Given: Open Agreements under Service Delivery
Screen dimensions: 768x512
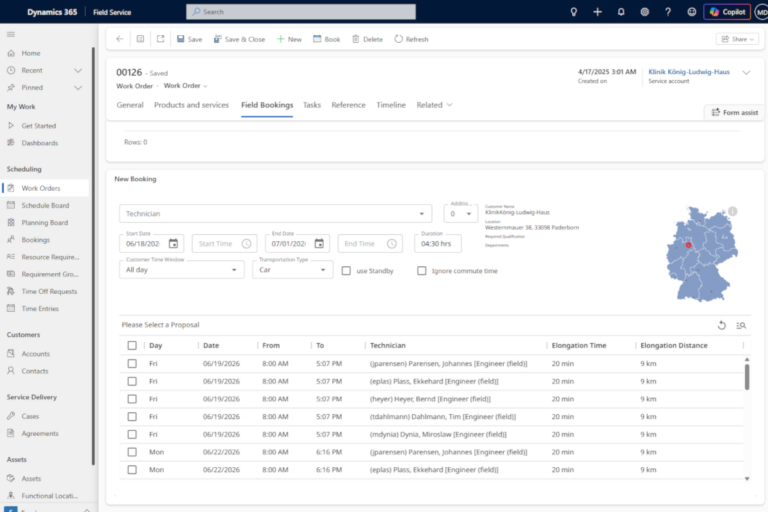Looking at the screenshot, I should 40,434.
